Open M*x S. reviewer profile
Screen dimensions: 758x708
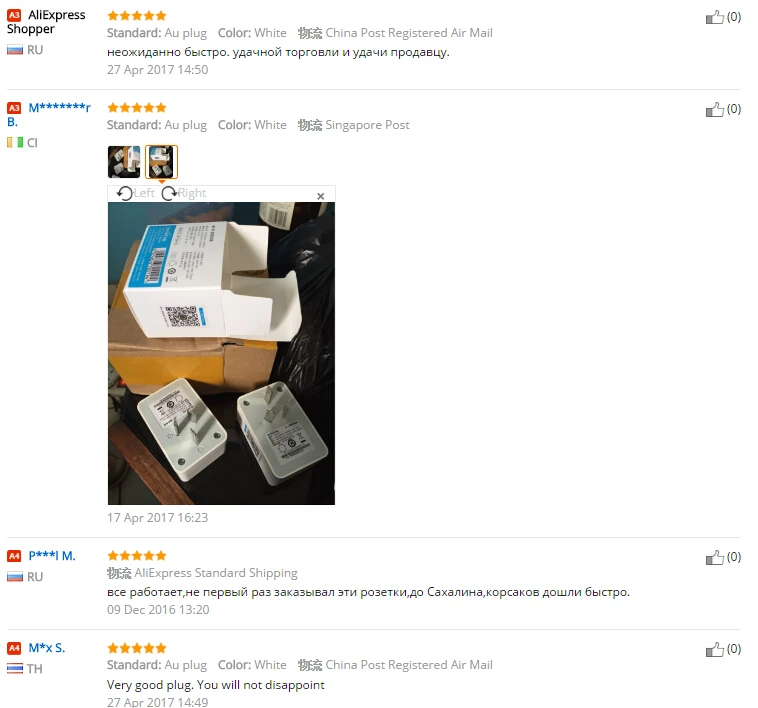coord(46,648)
